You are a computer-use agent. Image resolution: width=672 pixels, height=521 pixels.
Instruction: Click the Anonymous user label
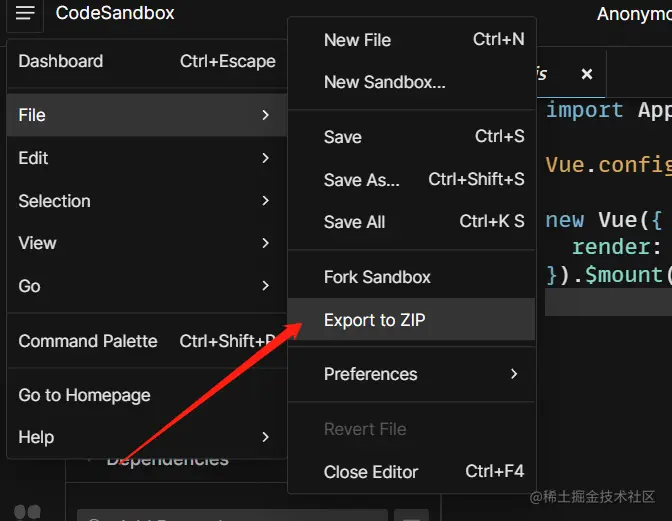point(634,14)
